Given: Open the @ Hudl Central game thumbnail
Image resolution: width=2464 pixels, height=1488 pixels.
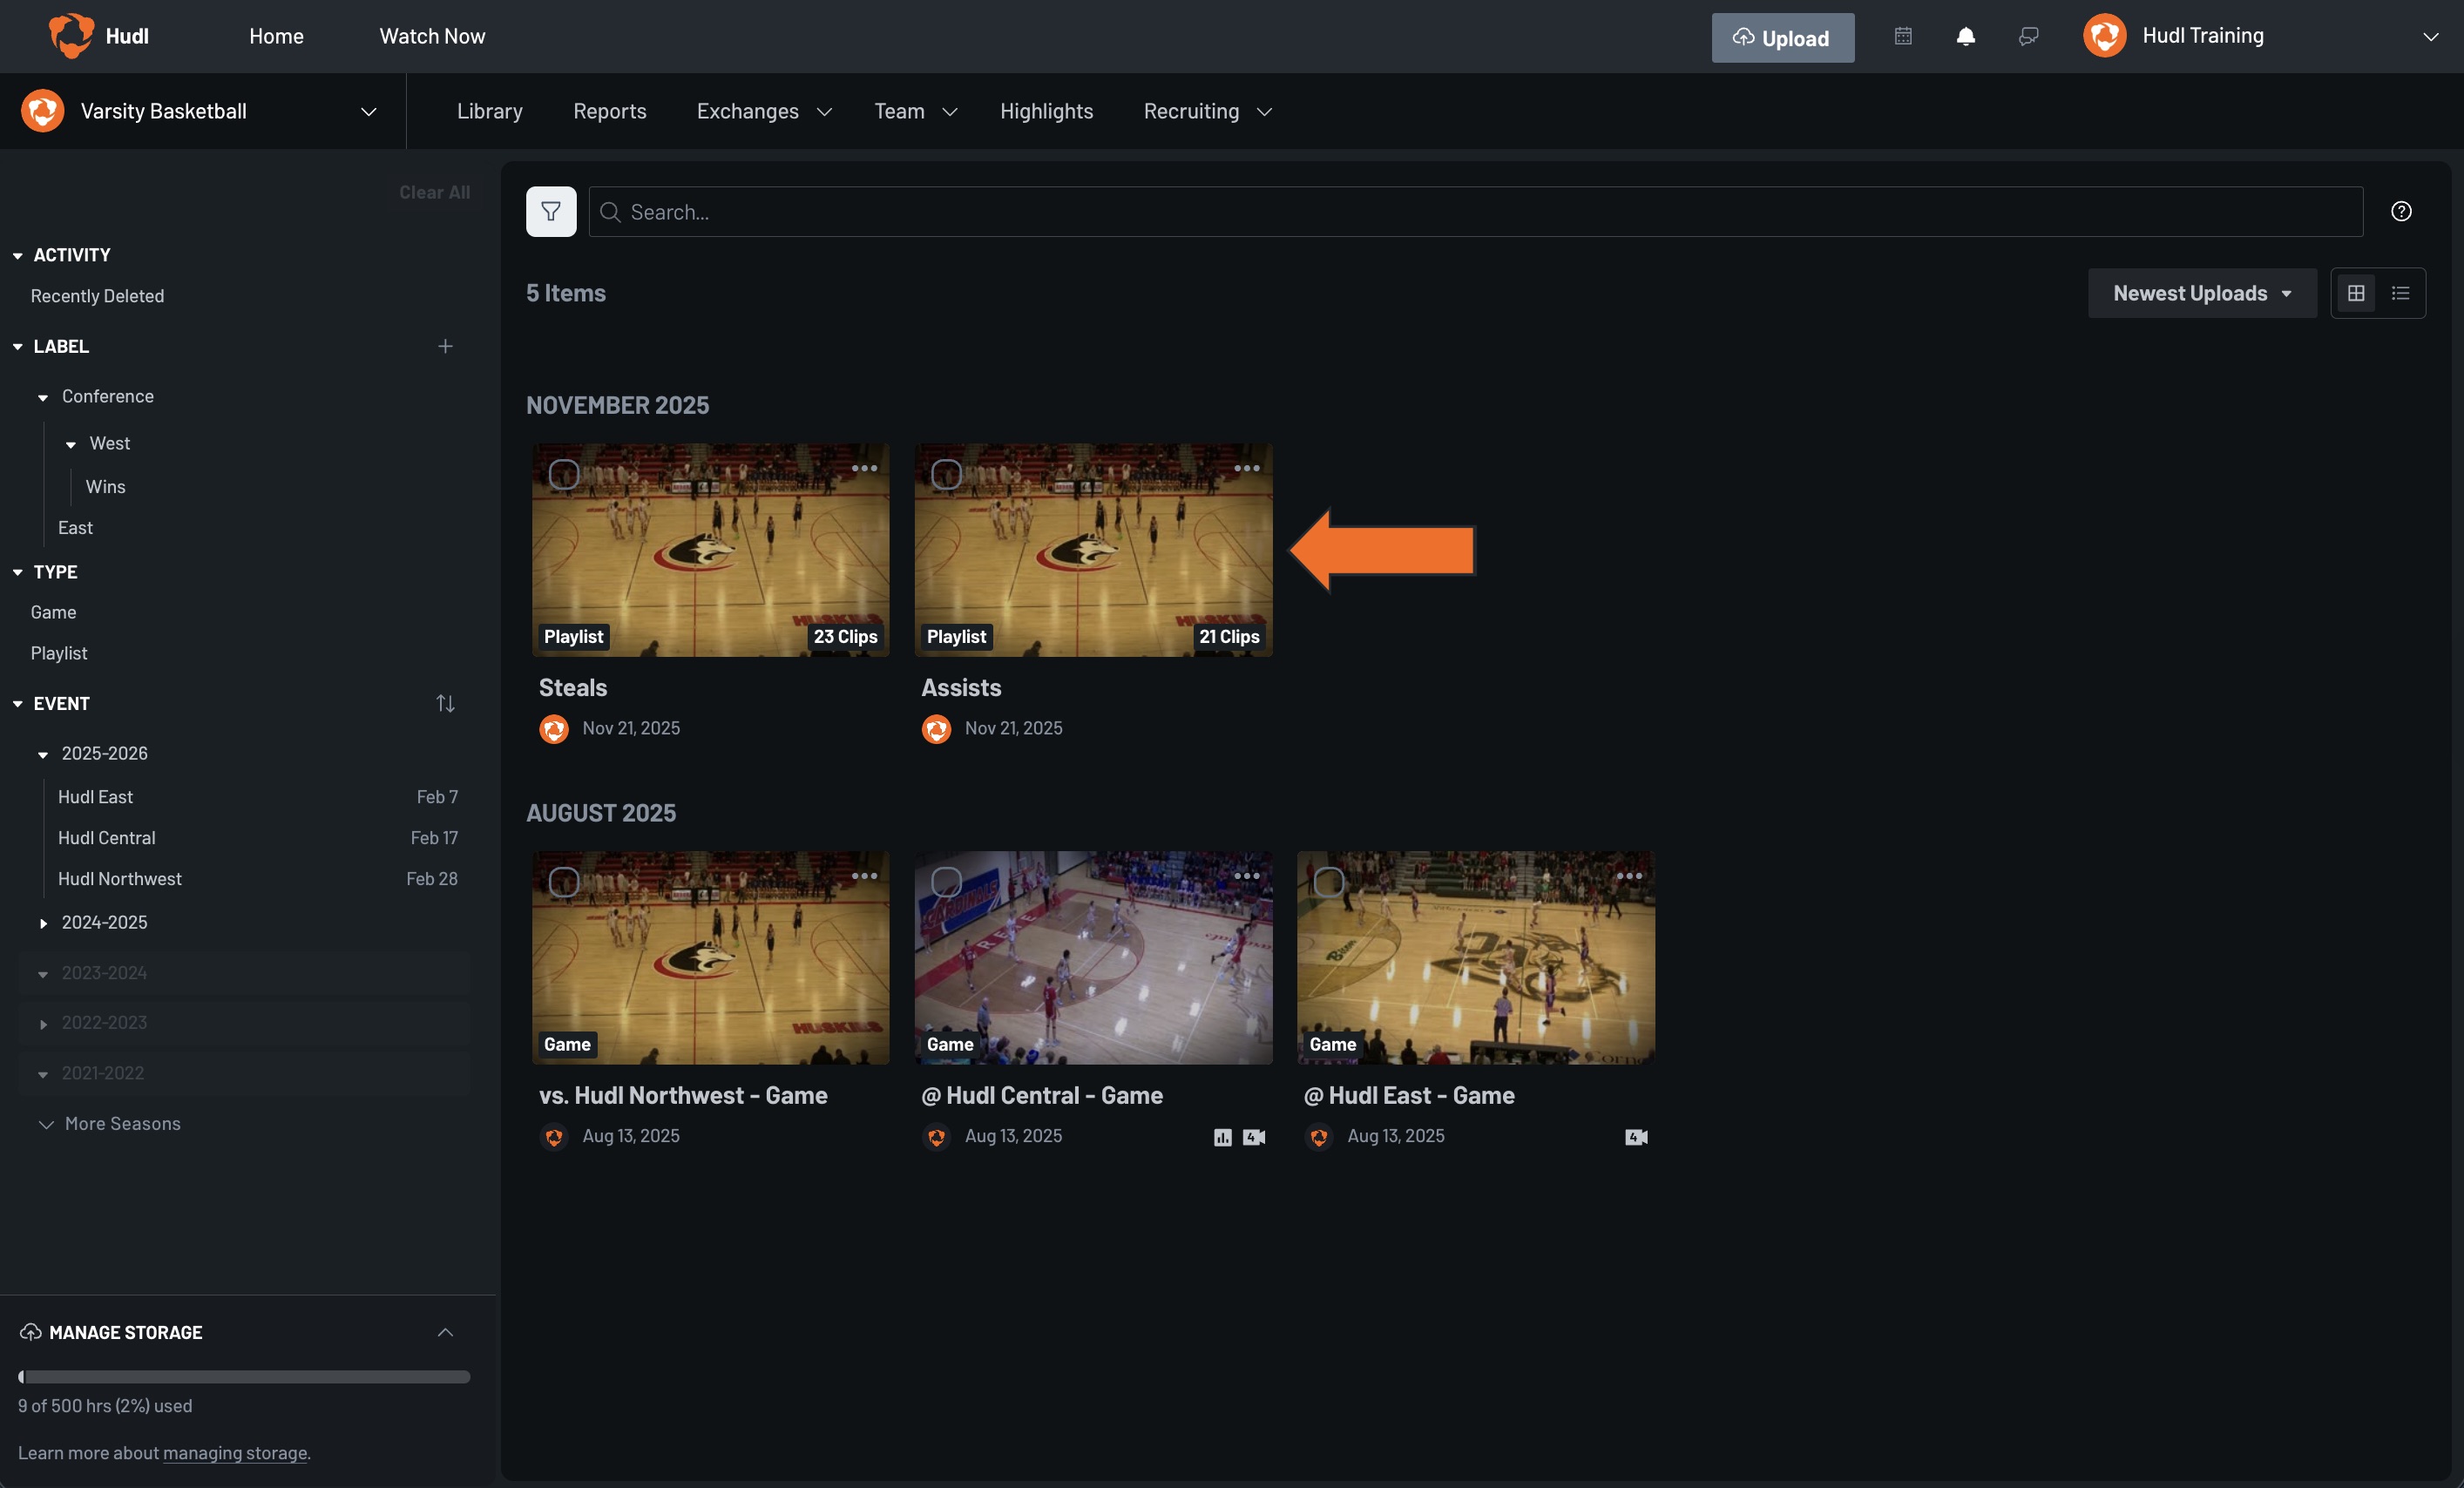Looking at the screenshot, I should [x=1093, y=958].
